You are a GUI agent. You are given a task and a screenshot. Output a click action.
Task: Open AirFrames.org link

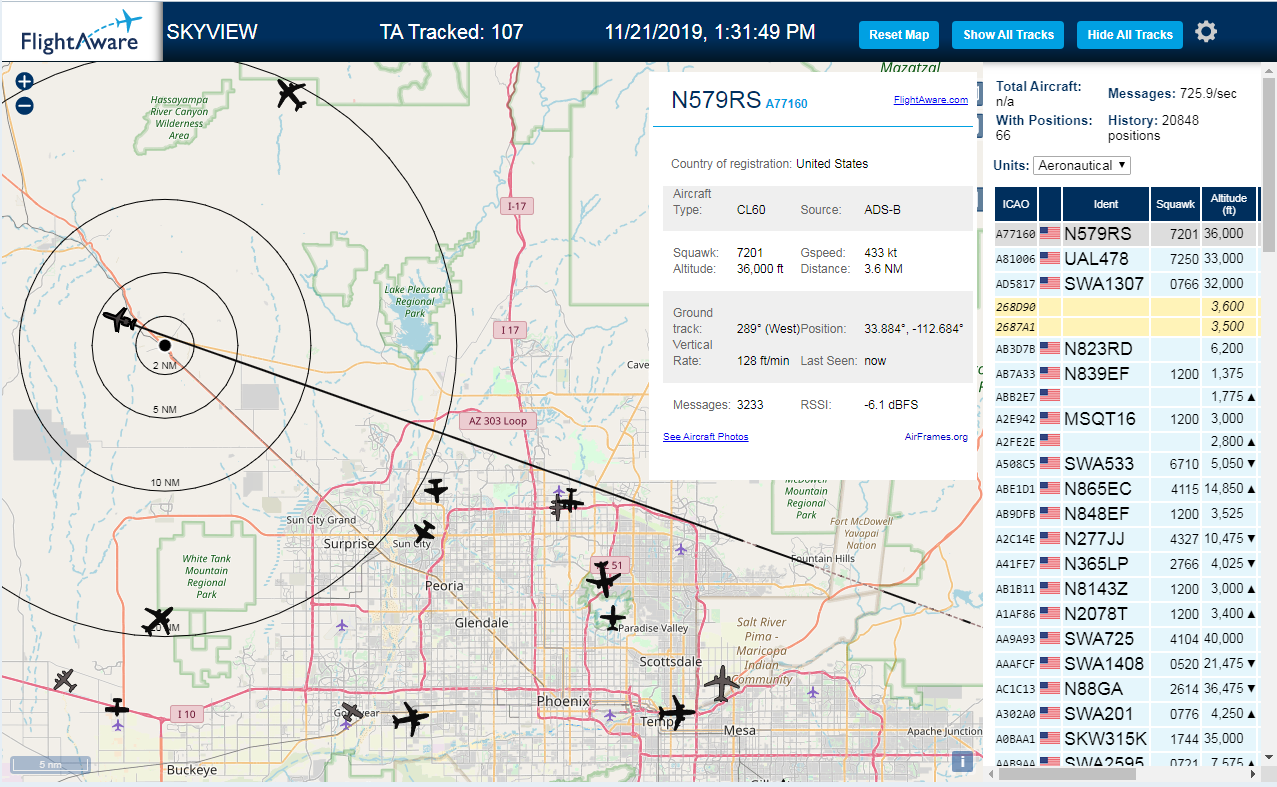936,437
